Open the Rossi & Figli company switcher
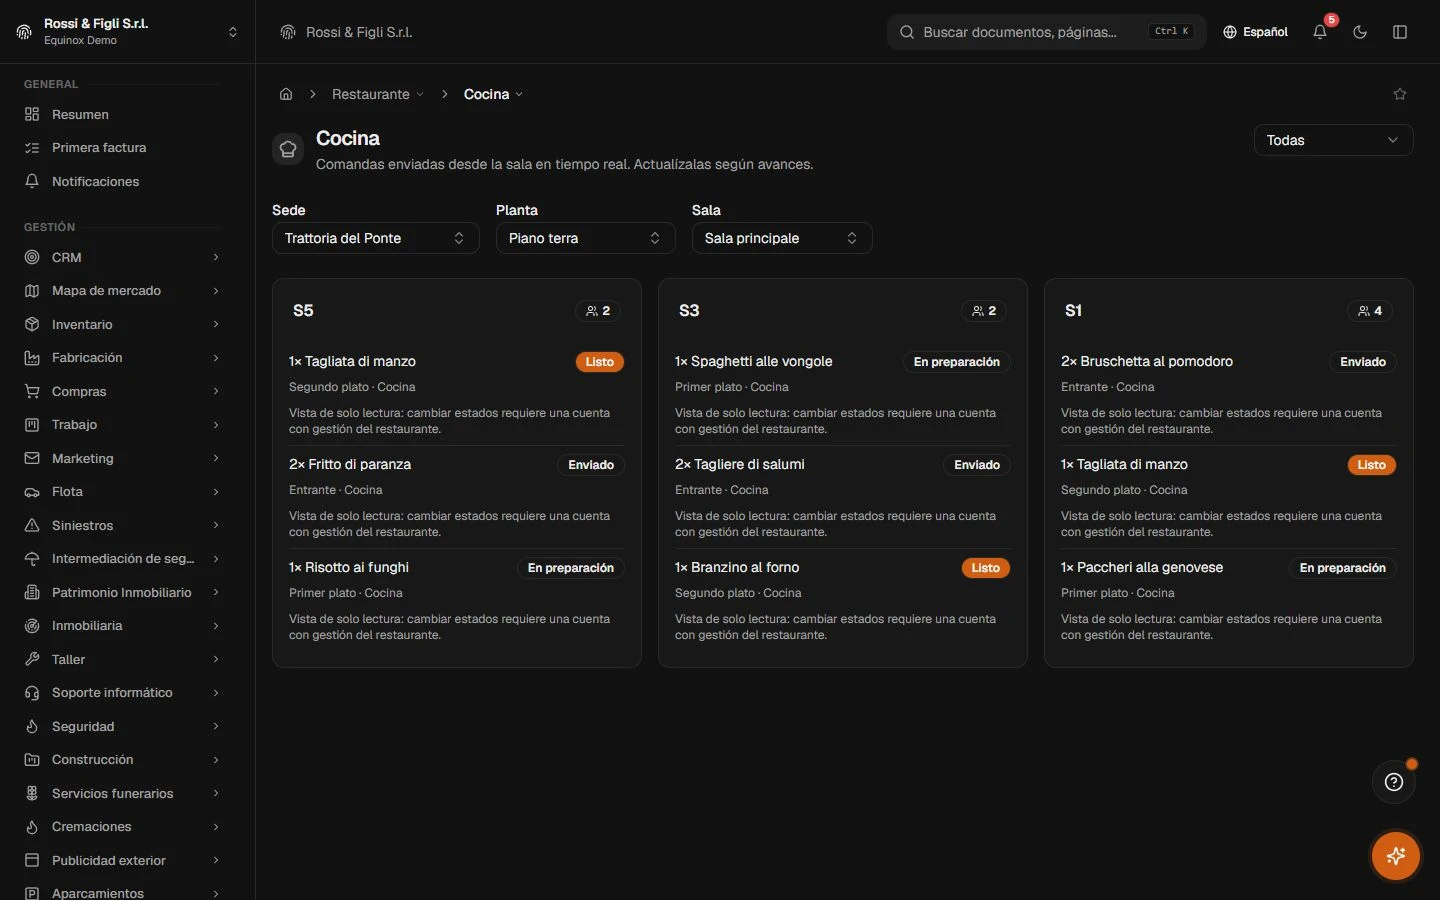The width and height of the screenshot is (1440, 900). coord(127,32)
